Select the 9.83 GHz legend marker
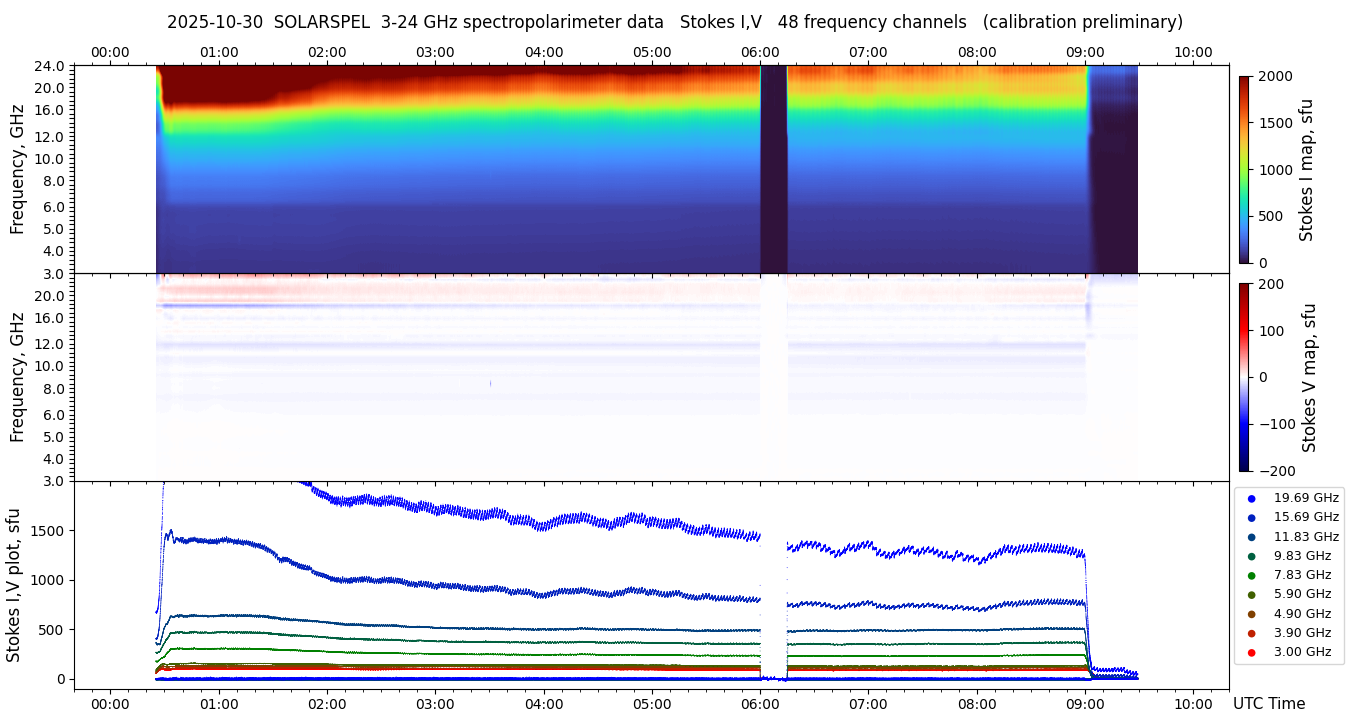1350x725 pixels. pos(1251,556)
